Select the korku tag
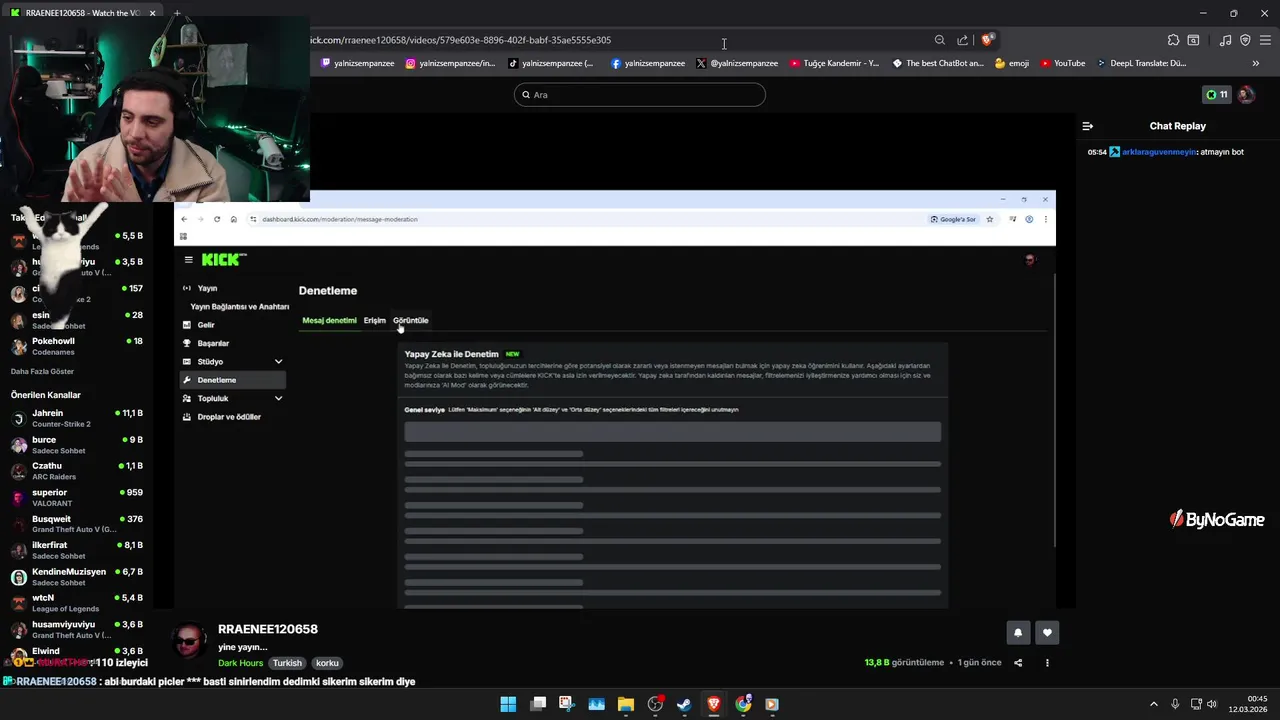This screenshot has height=720, width=1280. coord(327,663)
